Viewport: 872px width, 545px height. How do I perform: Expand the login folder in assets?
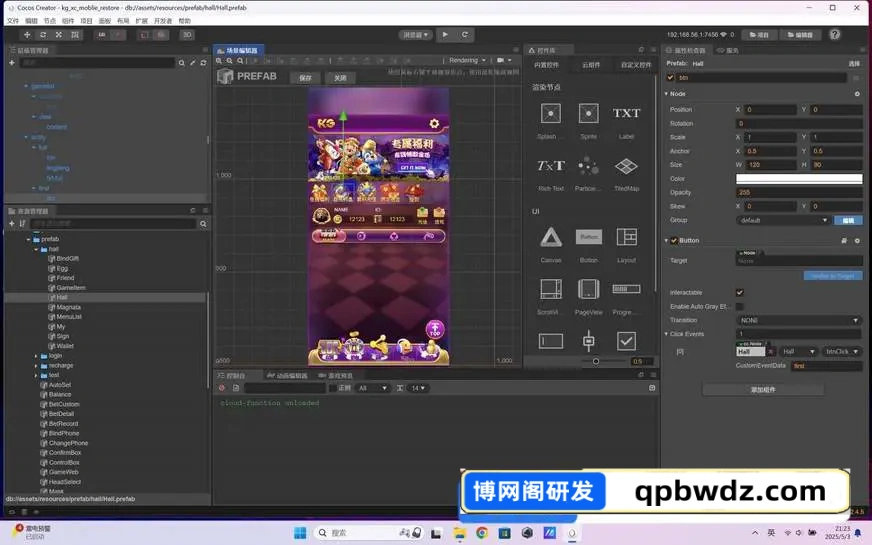click(x=36, y=356)
